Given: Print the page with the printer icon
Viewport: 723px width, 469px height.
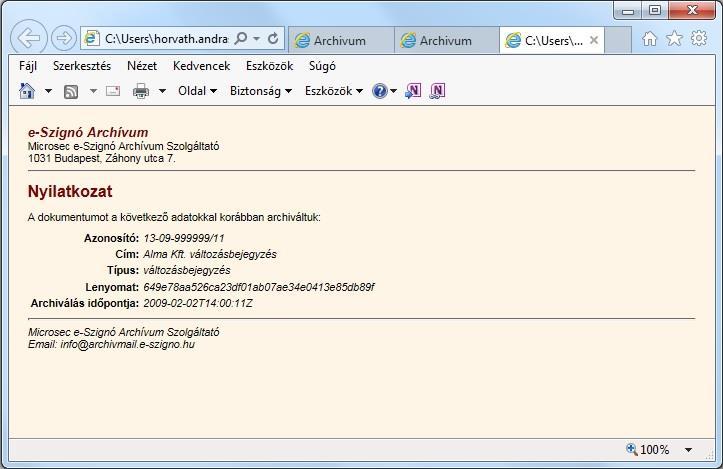Looking at the screenshot, I should click(x=141, y=91).
